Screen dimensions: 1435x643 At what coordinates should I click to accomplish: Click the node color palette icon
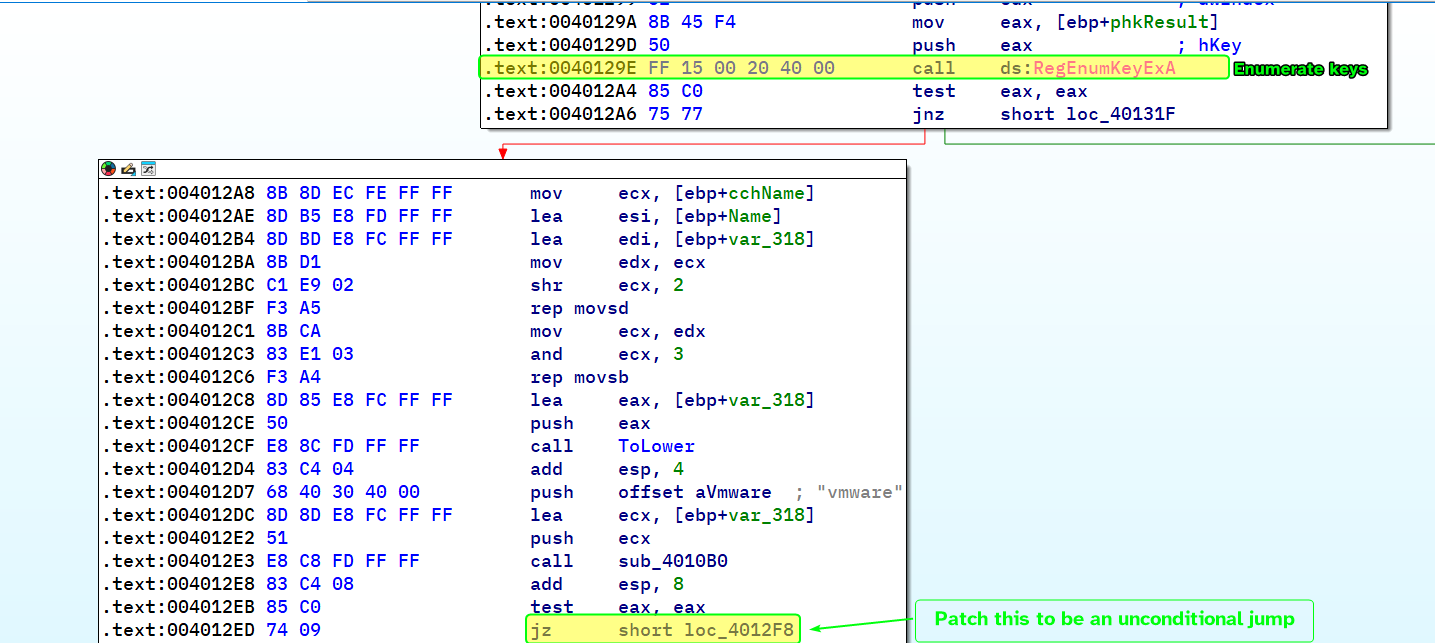pos(108,169)
